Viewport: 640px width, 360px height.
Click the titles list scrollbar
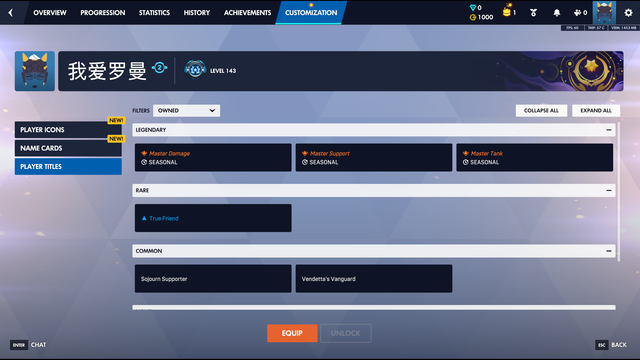coord(618,192)
